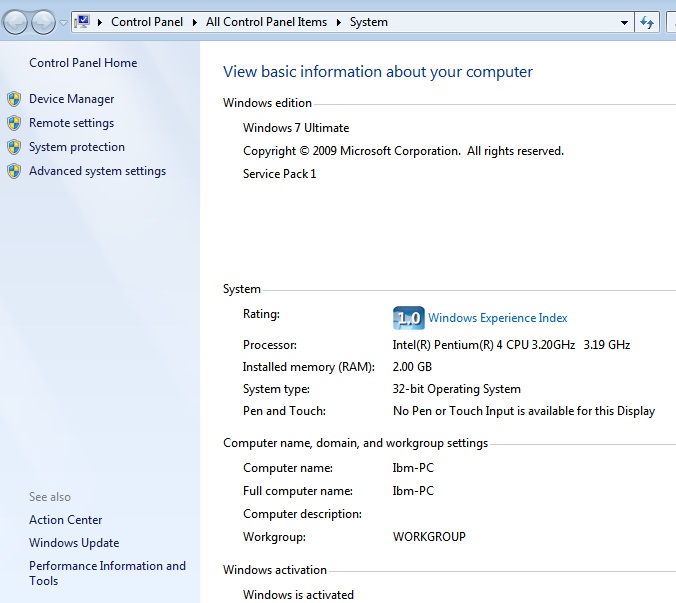Screen dimensions: 676x603
Task: Select Service Pack 1 text
Action: 279,174
